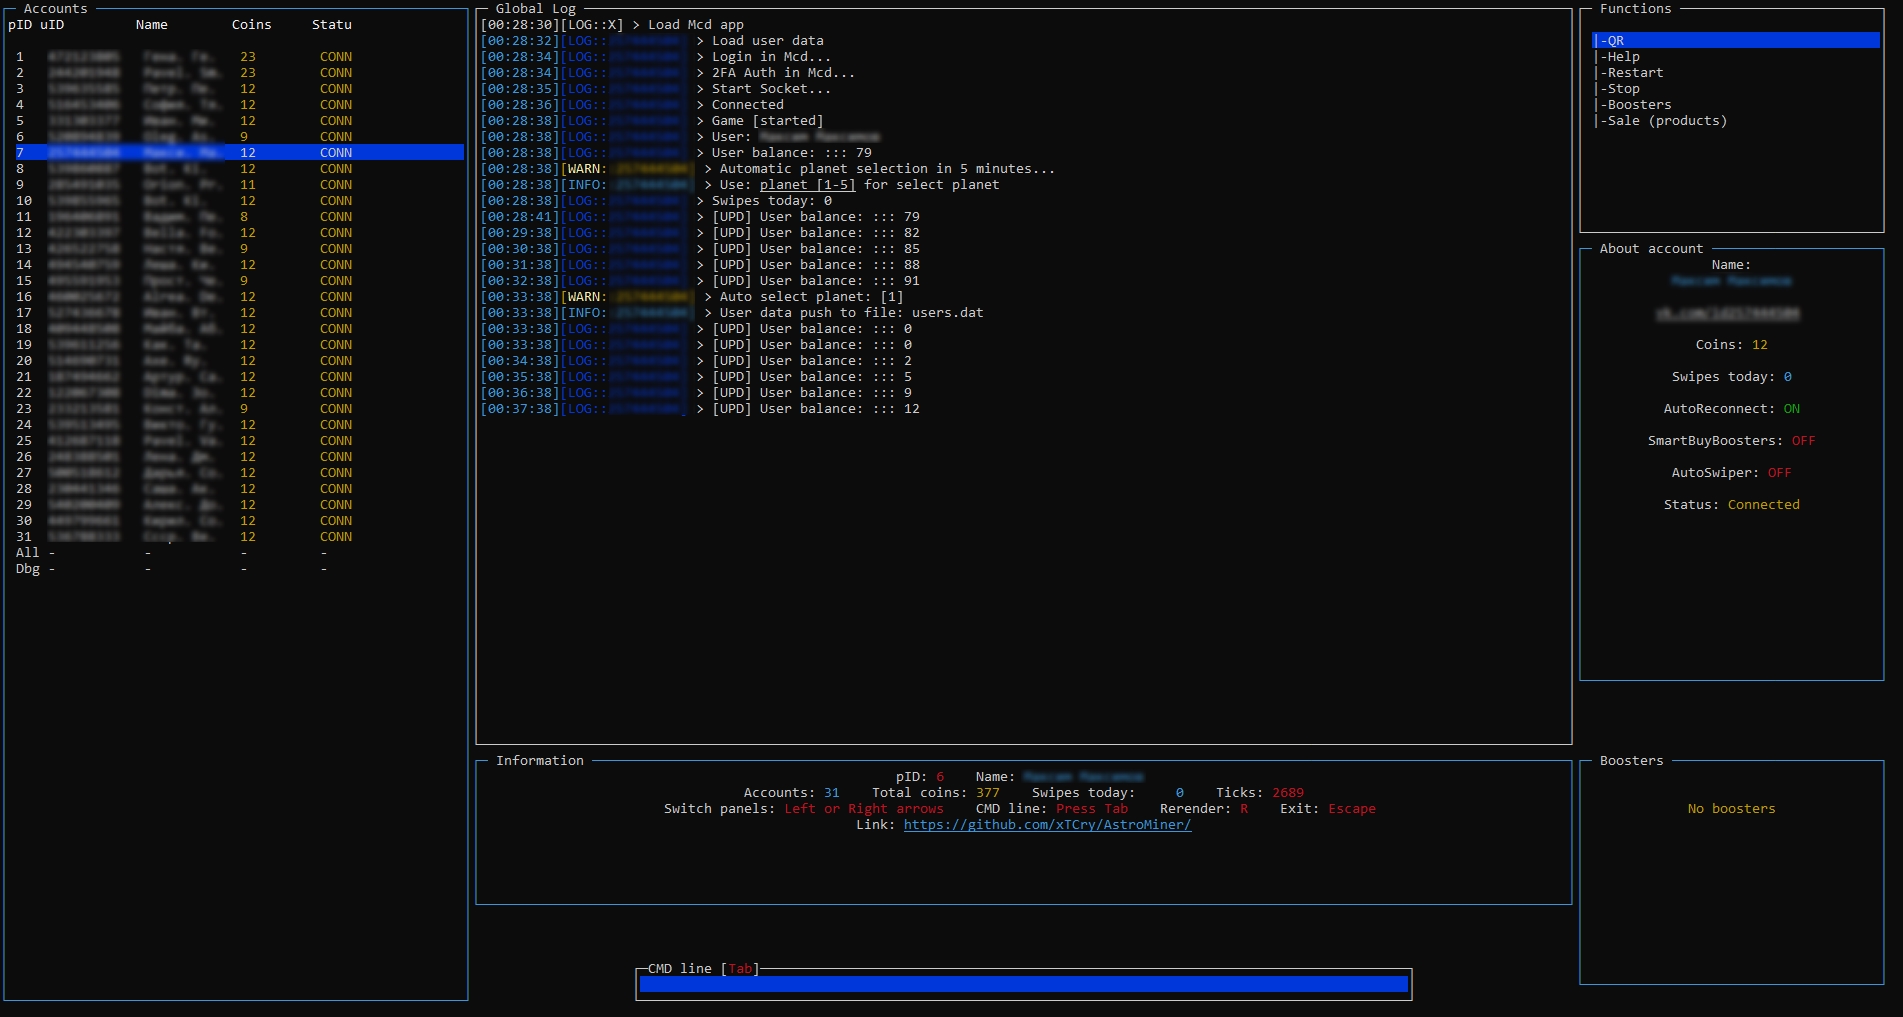1903x1017 pixels.
Task: Focus the blue CMD line input
Action: click(1024, 985)
